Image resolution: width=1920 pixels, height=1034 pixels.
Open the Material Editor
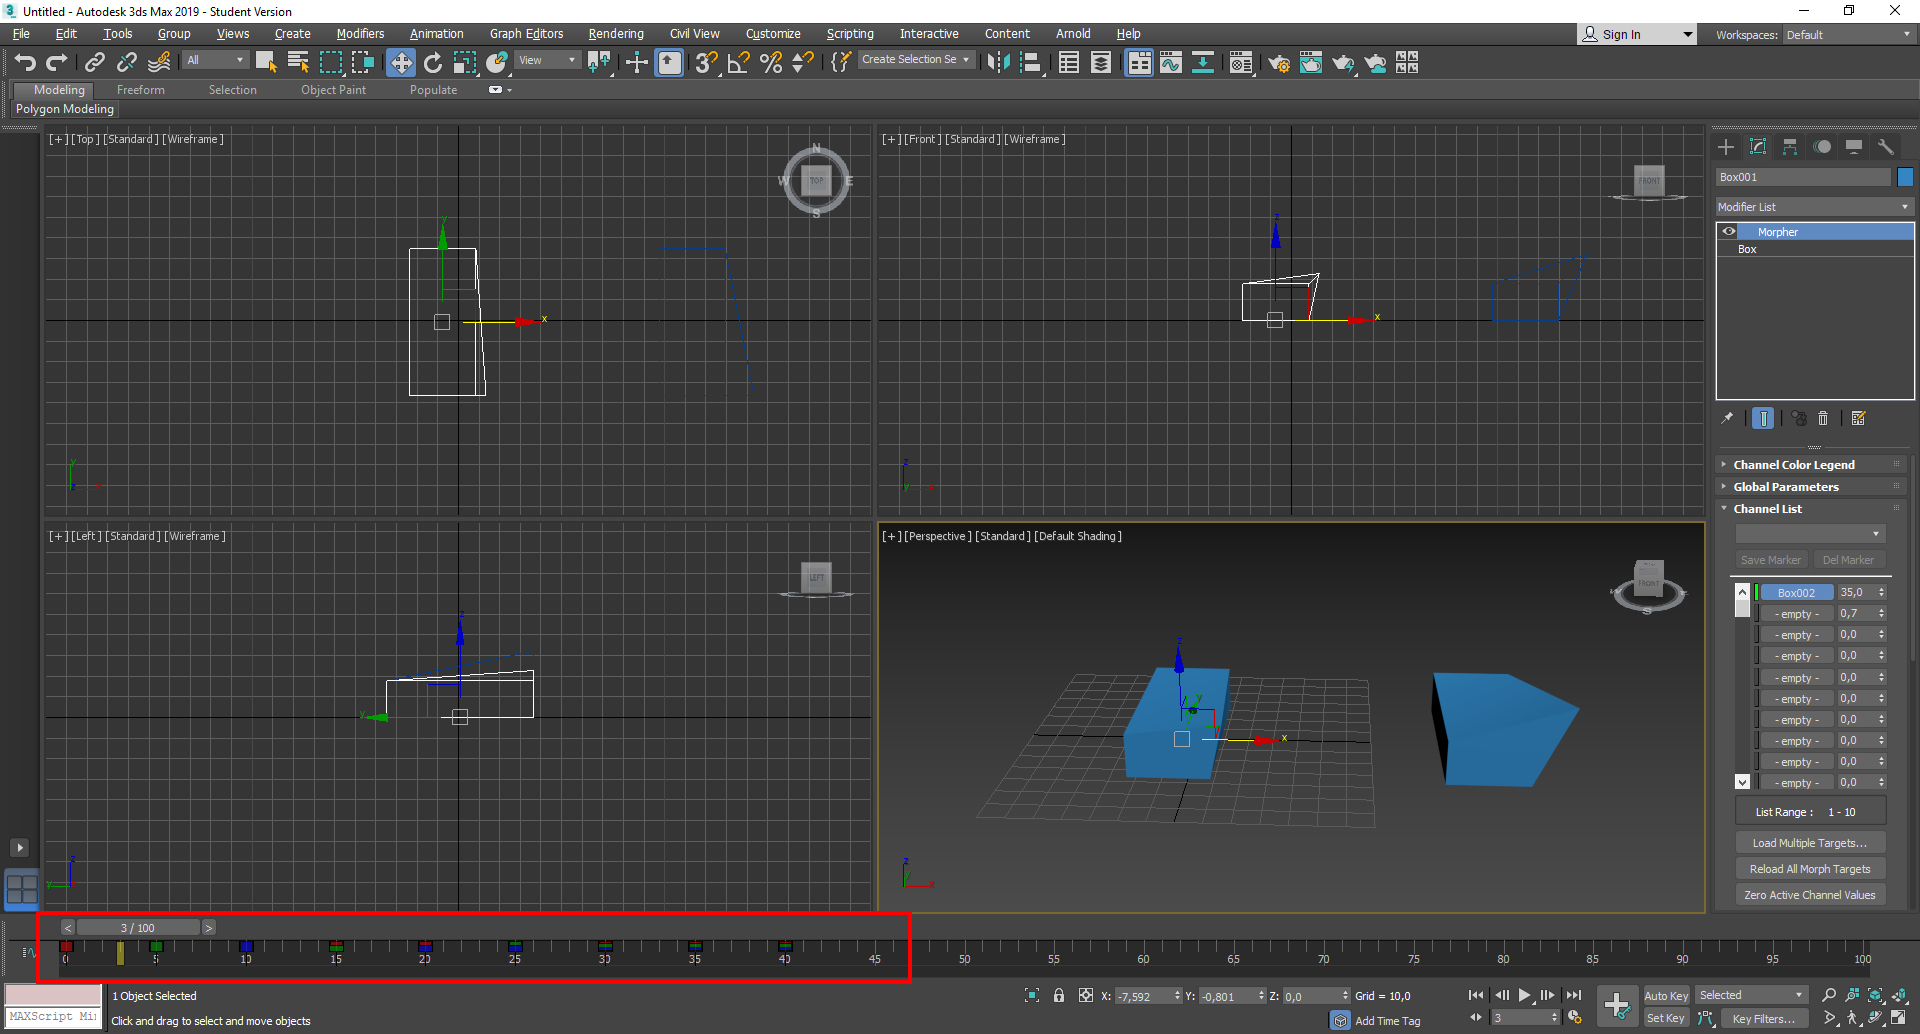click(1241, 62)
